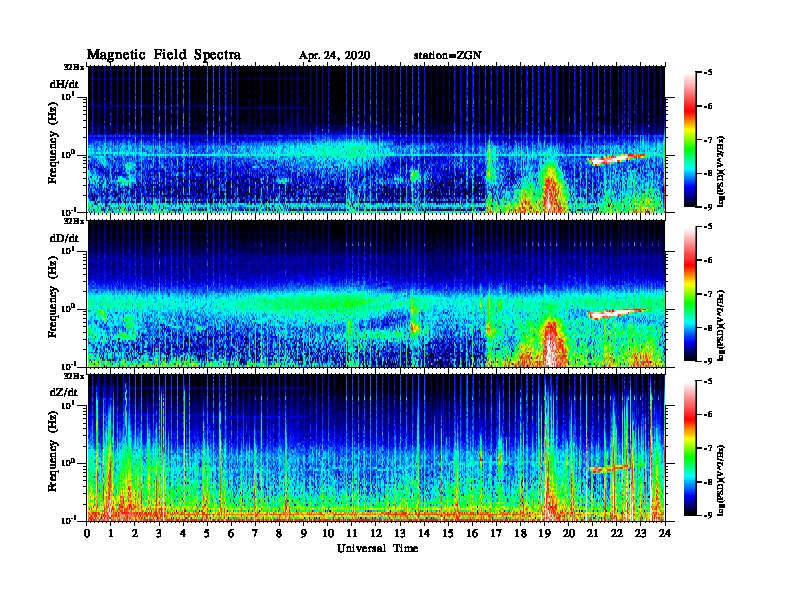Click the dZ/dt panel color scale bar
This screenshot has height=612, width=792.
click(x=690, y=448)
